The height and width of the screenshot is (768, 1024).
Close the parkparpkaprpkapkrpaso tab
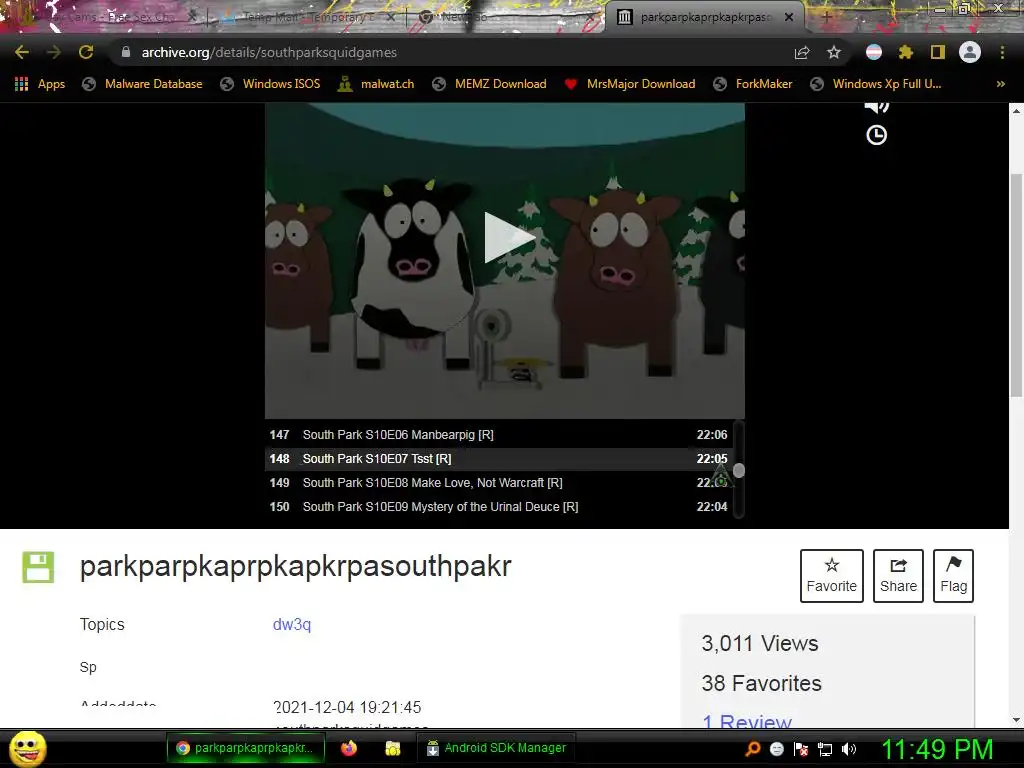789,18
